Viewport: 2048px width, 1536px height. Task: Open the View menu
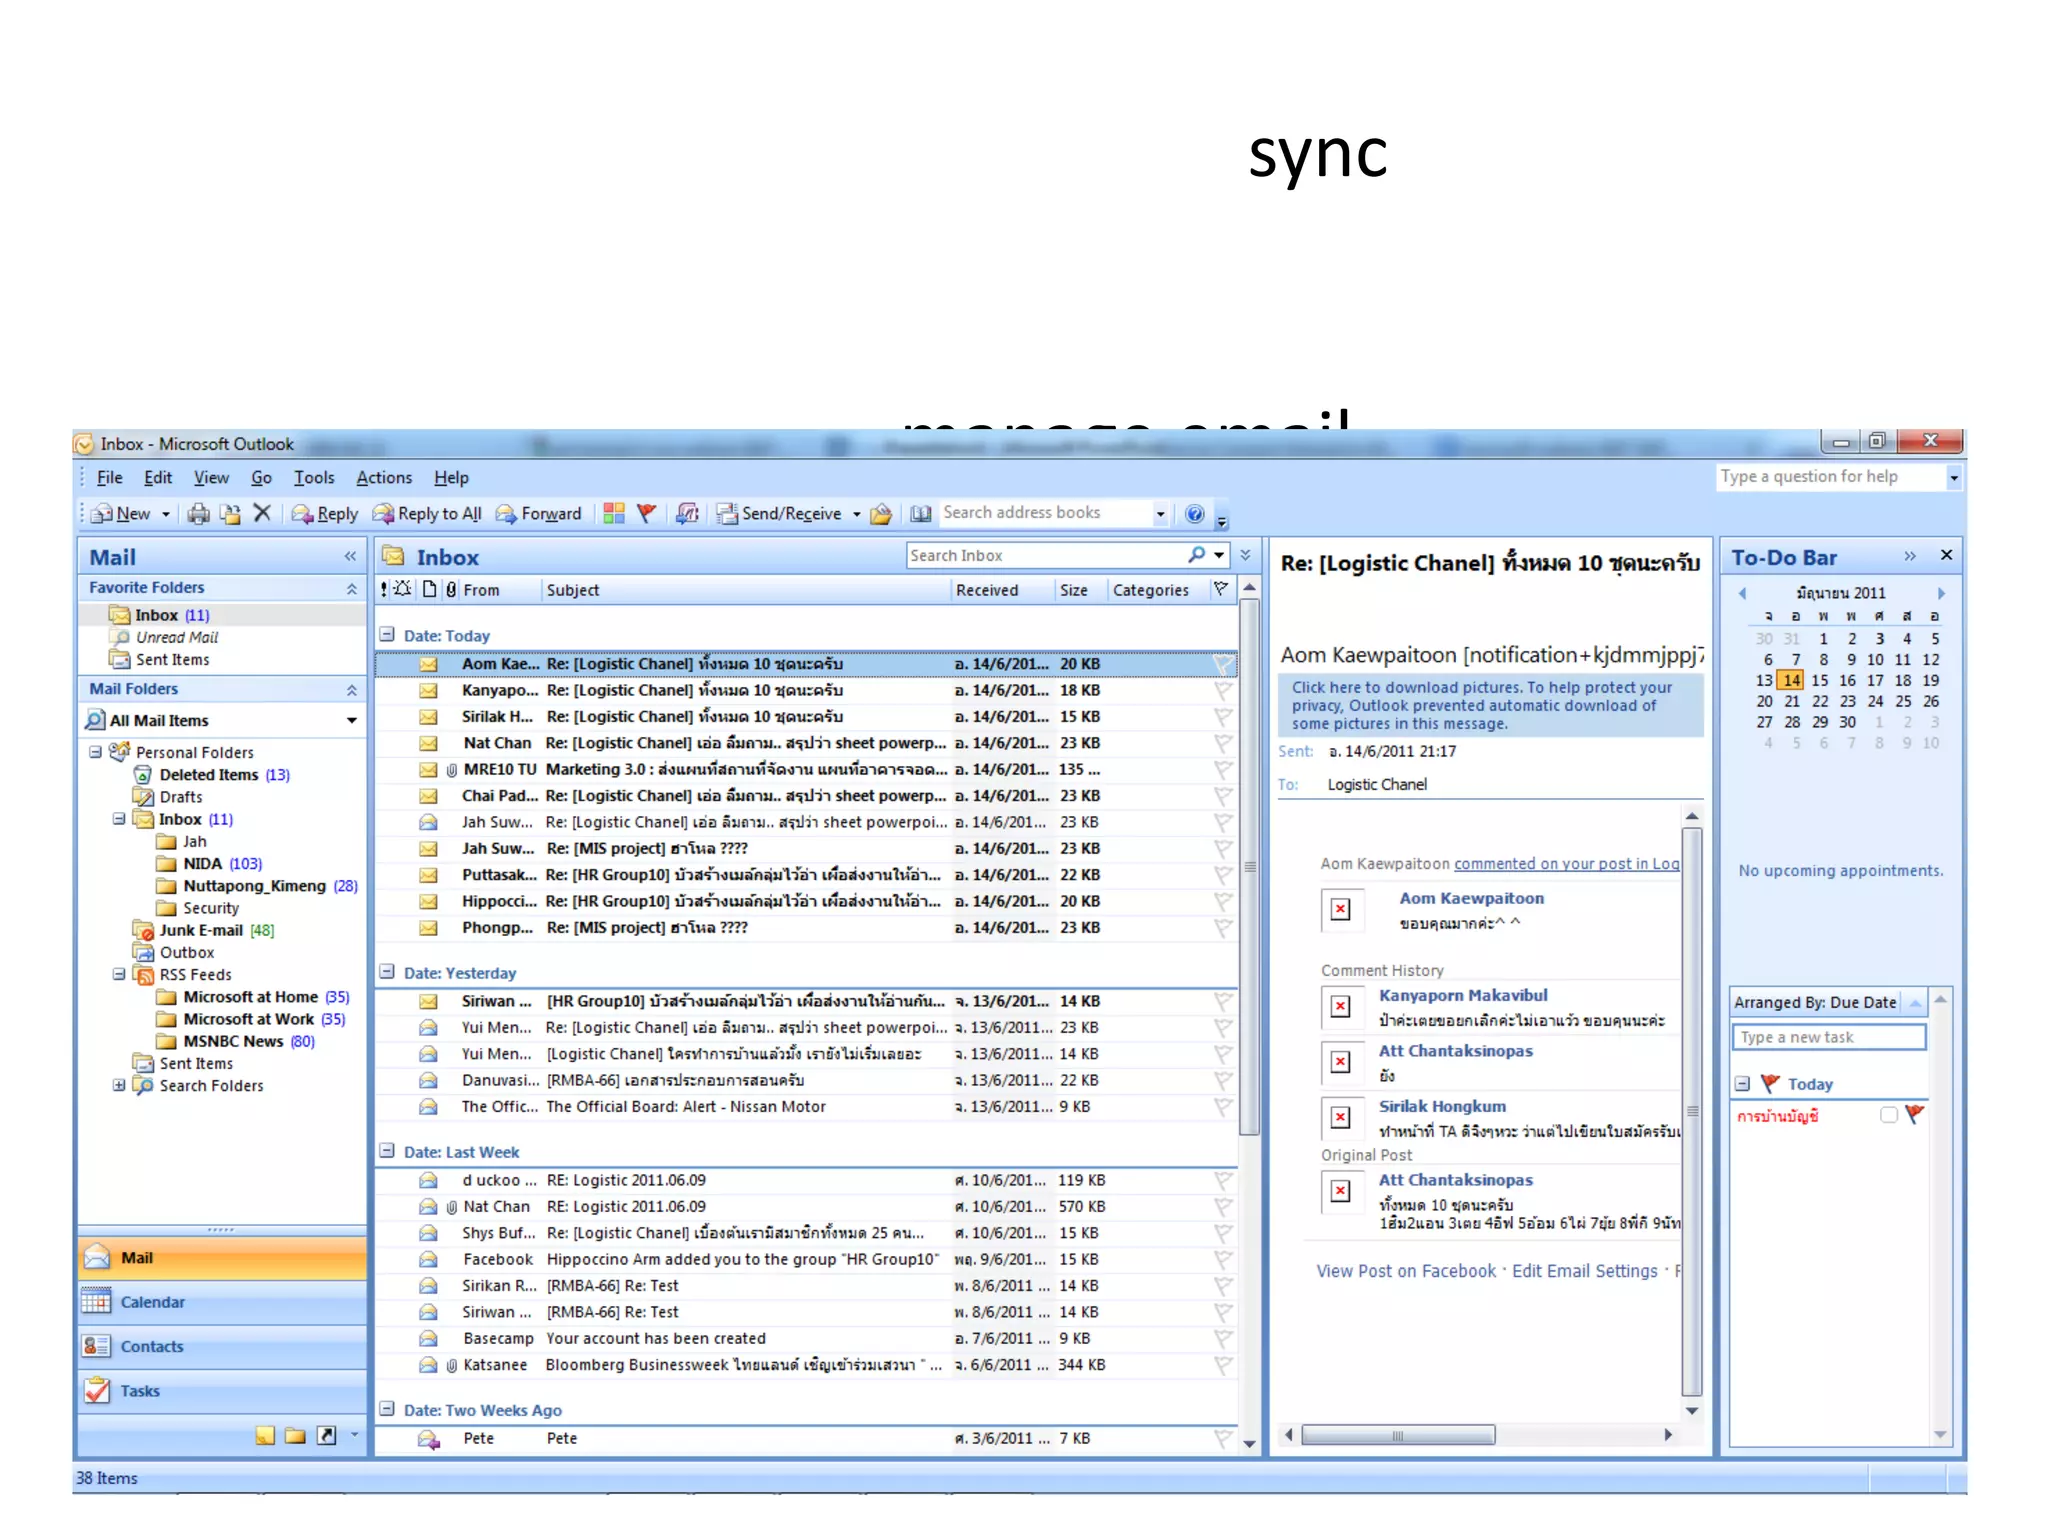click(211, 478)
